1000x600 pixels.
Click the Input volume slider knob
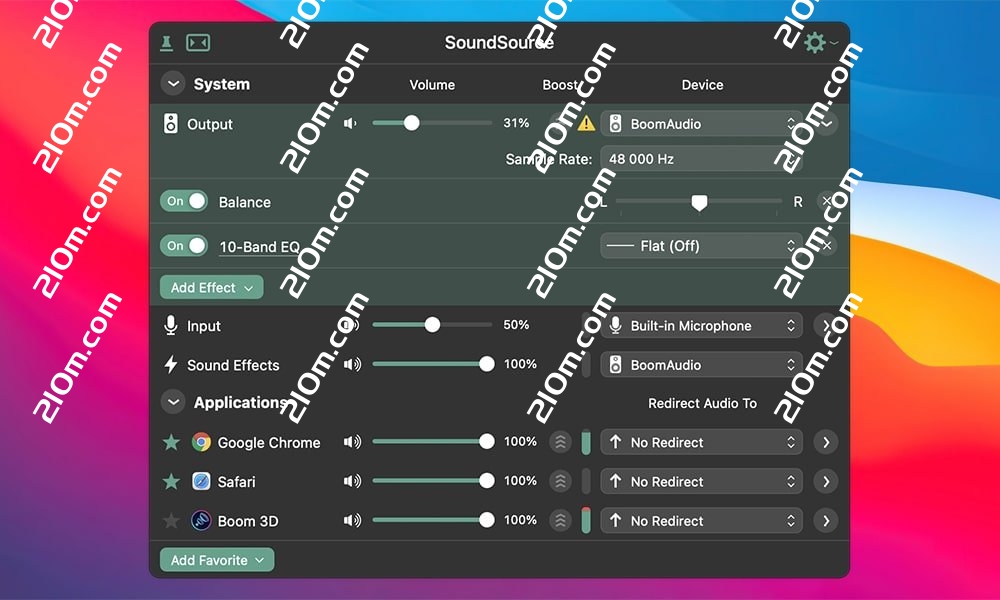click(432, 325)
